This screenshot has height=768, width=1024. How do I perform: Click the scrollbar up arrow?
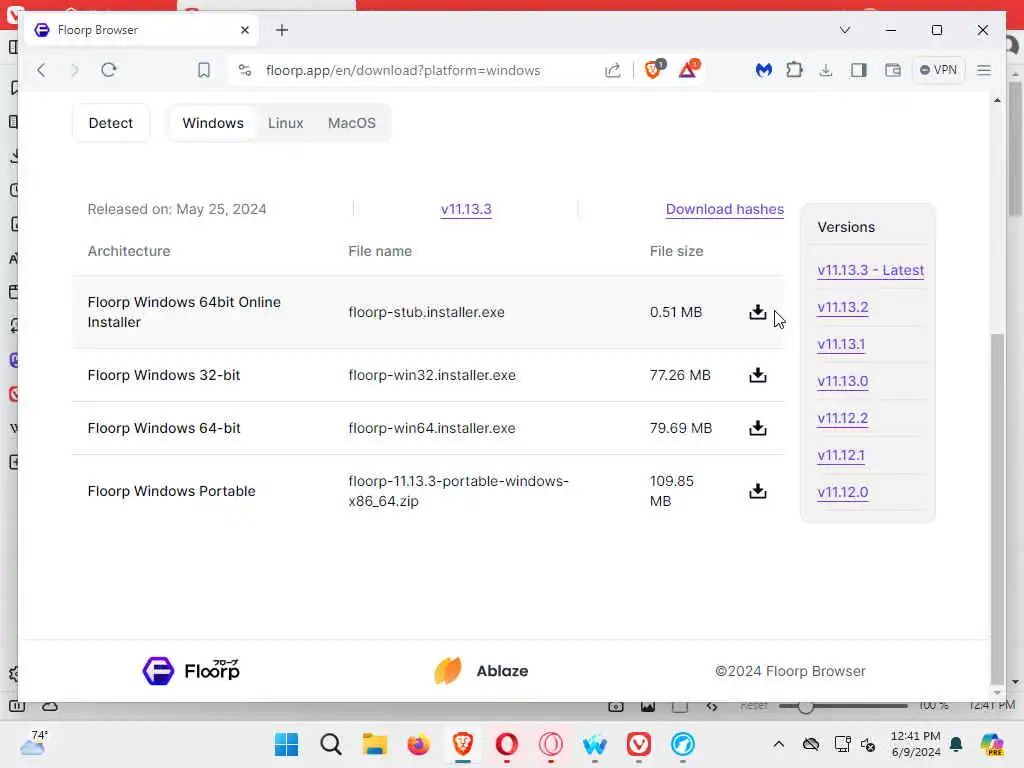(997, 100)
